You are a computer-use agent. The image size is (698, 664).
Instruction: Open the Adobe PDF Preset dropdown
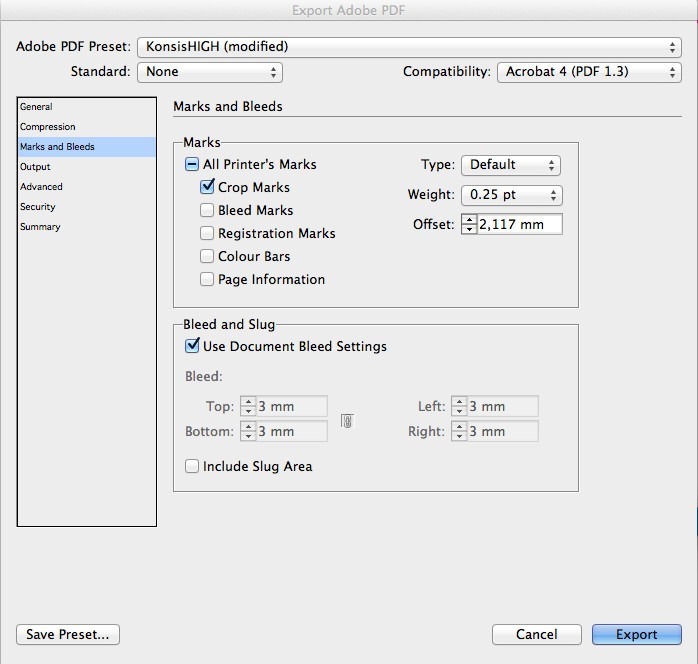pyautogui.click(x=409, y=47)
